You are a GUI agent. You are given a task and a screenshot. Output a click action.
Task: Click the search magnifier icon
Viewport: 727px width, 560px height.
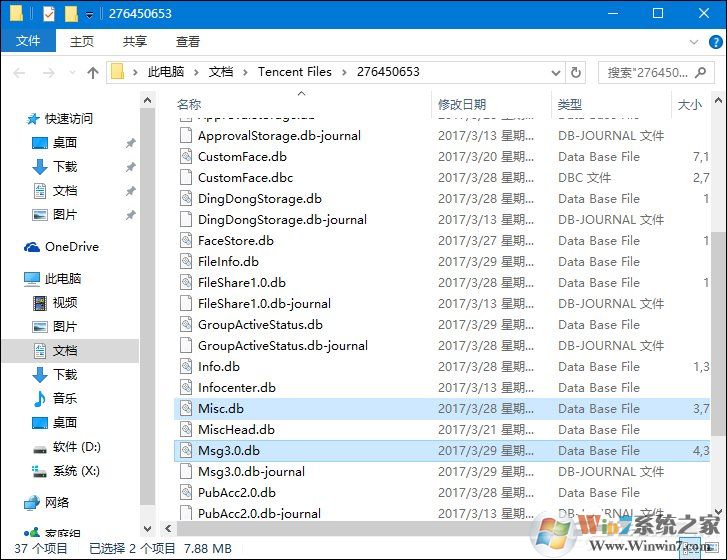(701, 72)
